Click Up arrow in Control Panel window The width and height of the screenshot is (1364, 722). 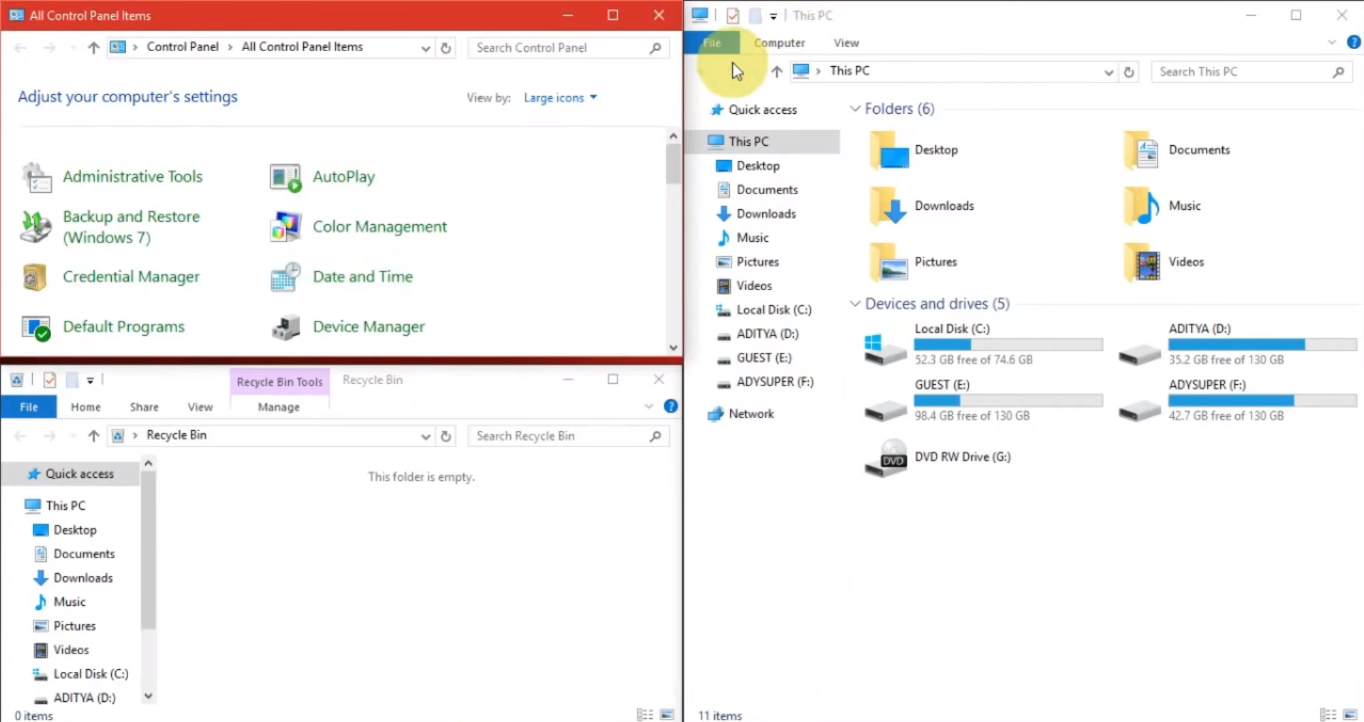(x=93, y=48)
